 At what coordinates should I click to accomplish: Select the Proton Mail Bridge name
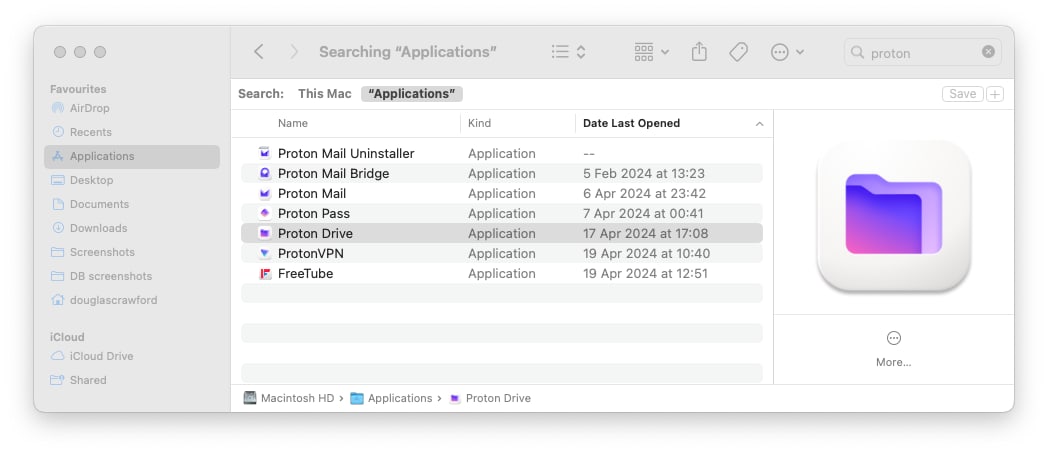tap(334, 173)
